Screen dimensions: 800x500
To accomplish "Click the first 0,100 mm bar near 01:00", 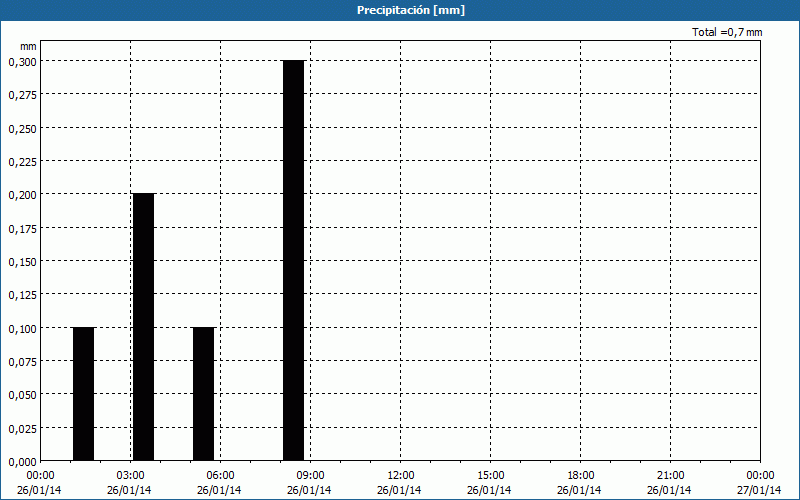I will pos(83,394).
